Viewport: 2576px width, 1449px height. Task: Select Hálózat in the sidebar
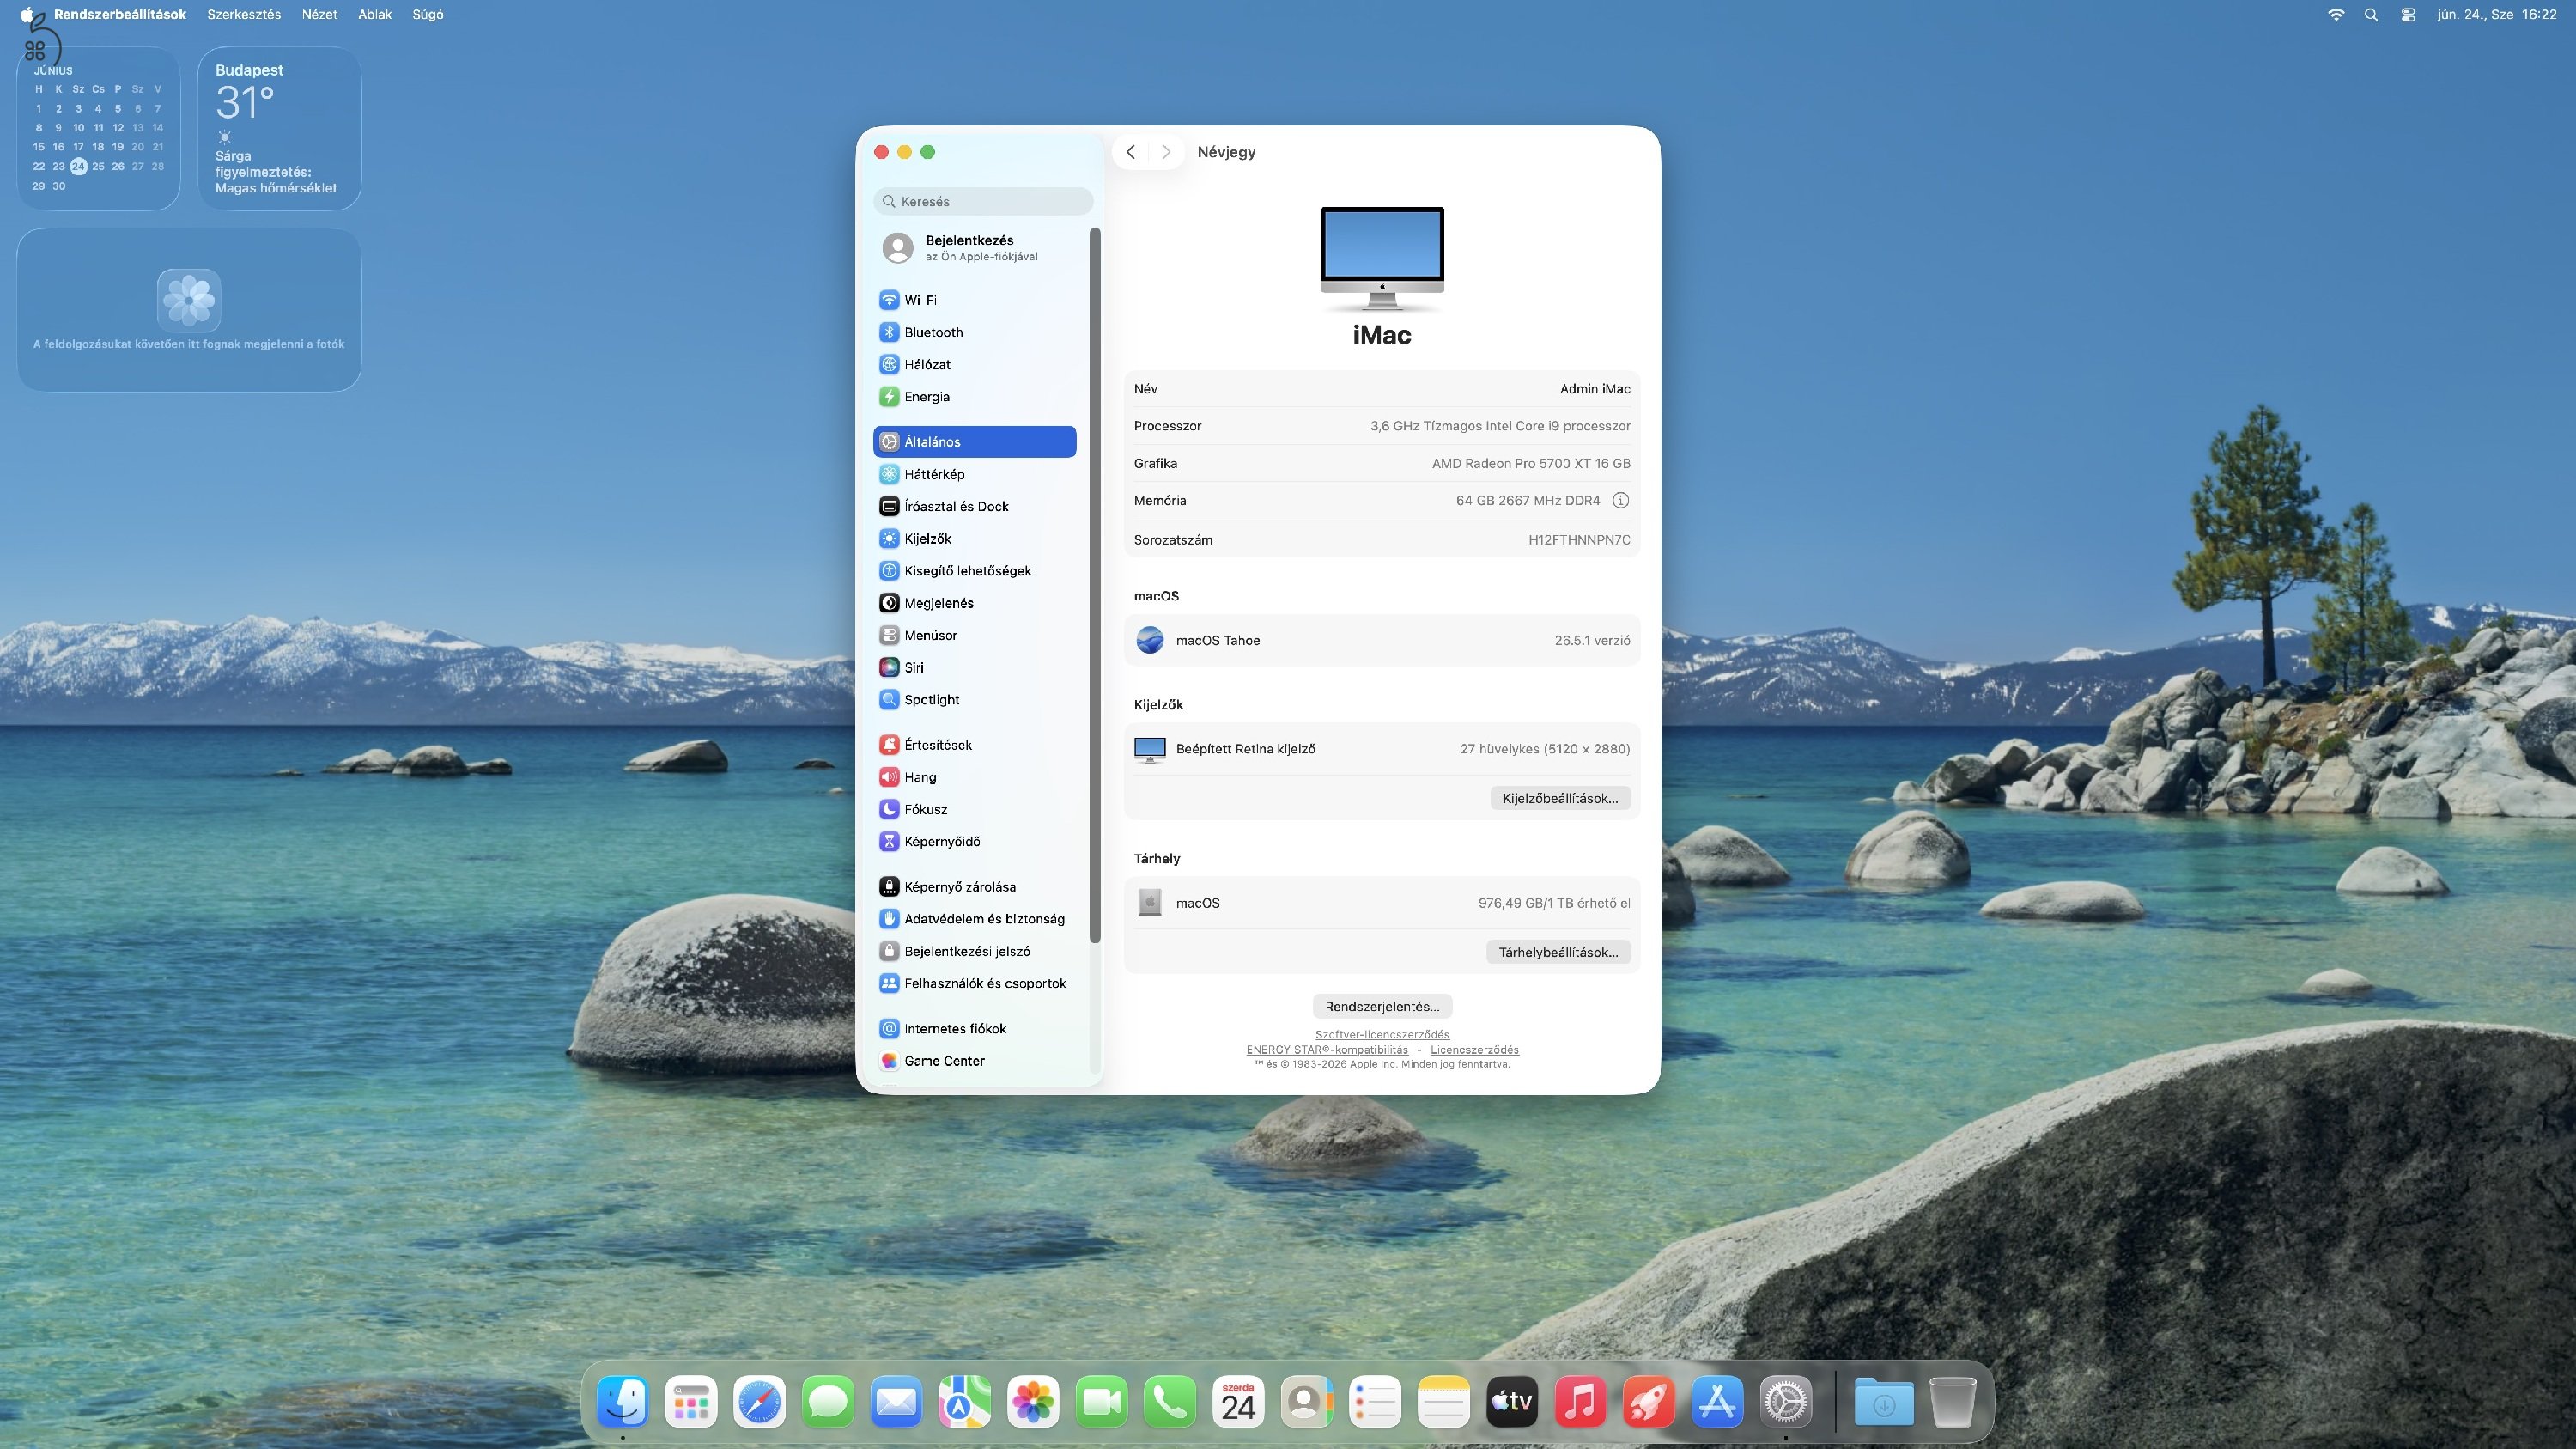(x=974, y=364)
